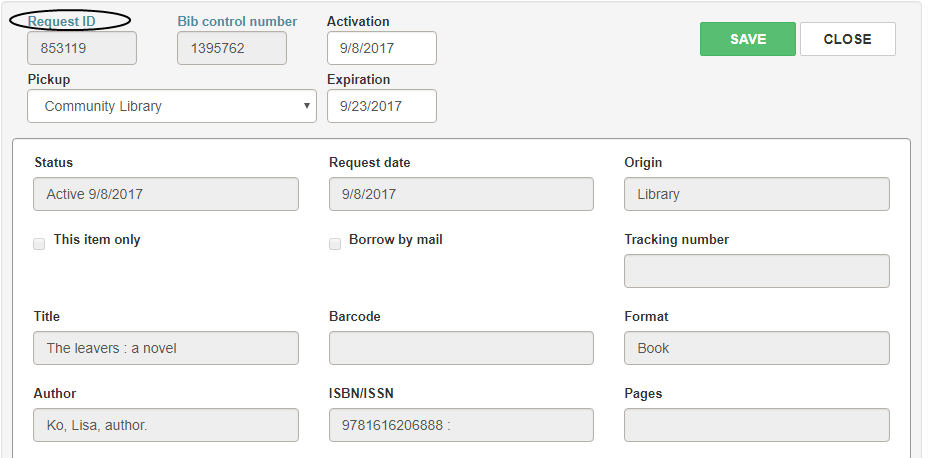Viewport: 951px width, 458px height.
Task: Toggle the Borrow by mail checkbox
Action: coord(335,244)
